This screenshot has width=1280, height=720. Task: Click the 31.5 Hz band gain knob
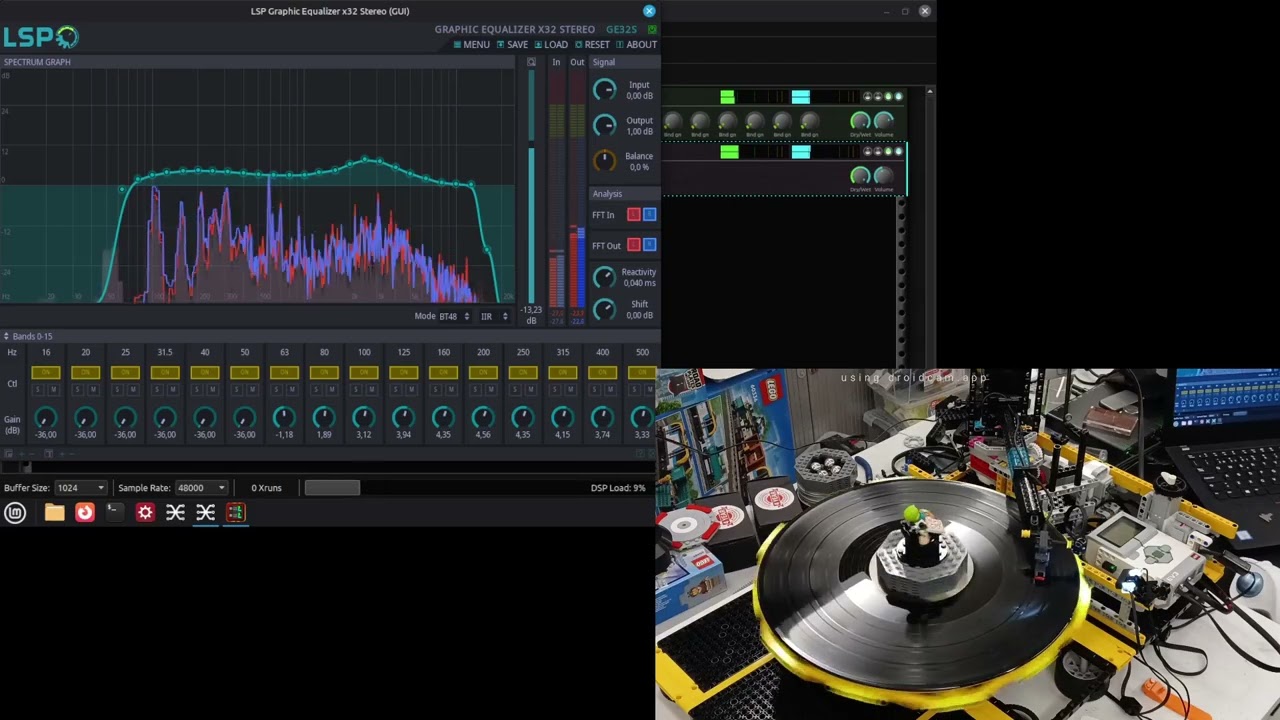click(x=164, y=417)
